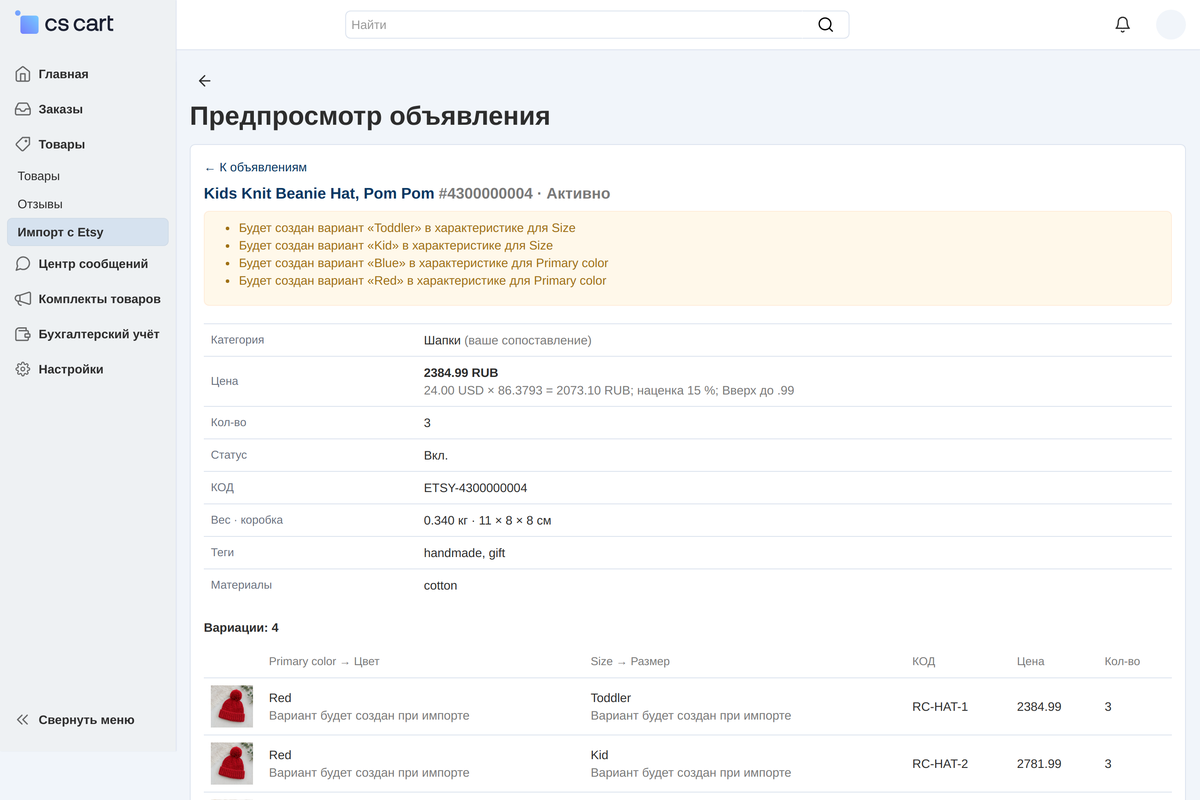The height and width of the screenshot is (800, 1200).
Task: Click the Шапки category value
Action: coord(442,340)
